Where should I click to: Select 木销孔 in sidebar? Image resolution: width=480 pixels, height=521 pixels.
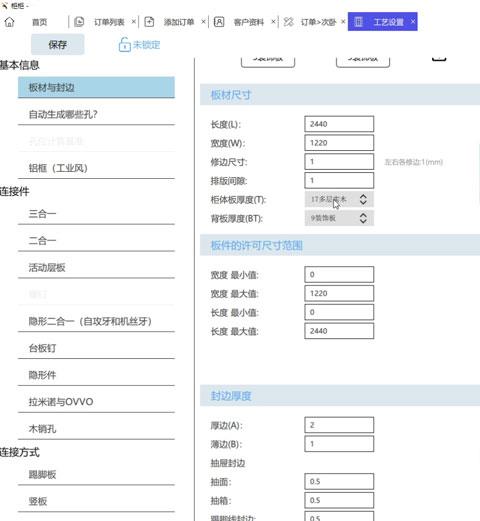click(x=96, y=429)
